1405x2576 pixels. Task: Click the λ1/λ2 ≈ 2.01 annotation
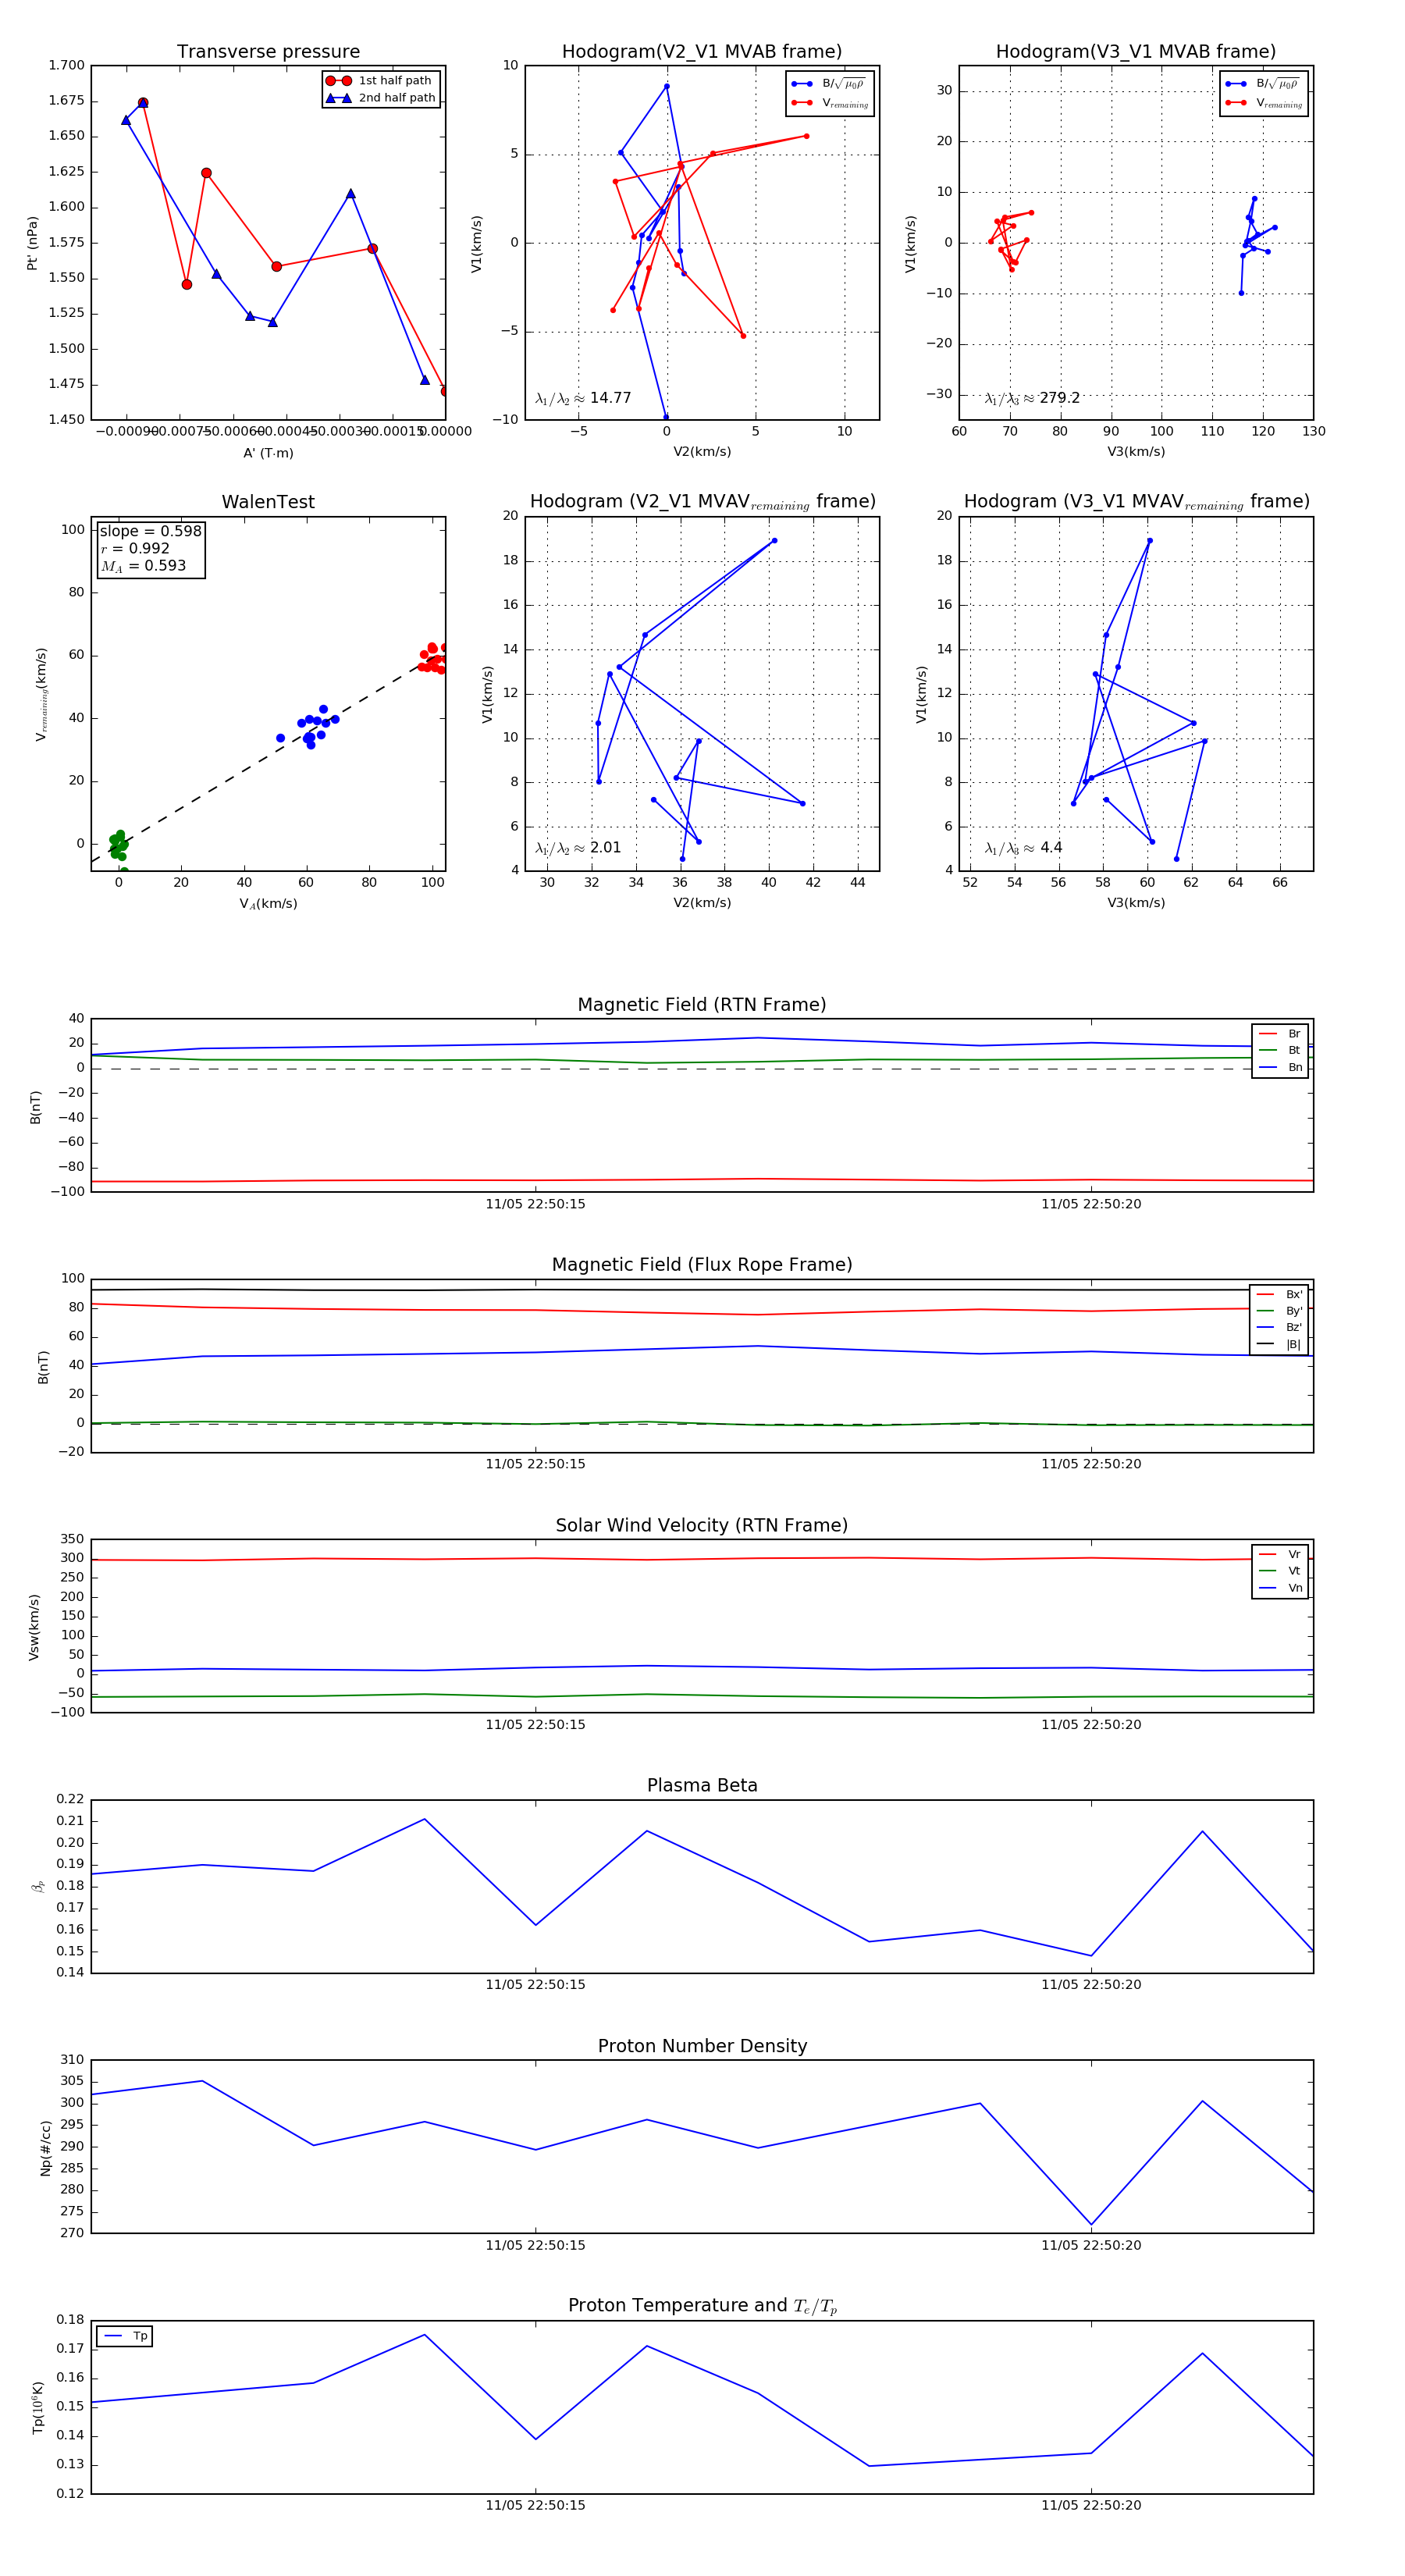point(578,848)
